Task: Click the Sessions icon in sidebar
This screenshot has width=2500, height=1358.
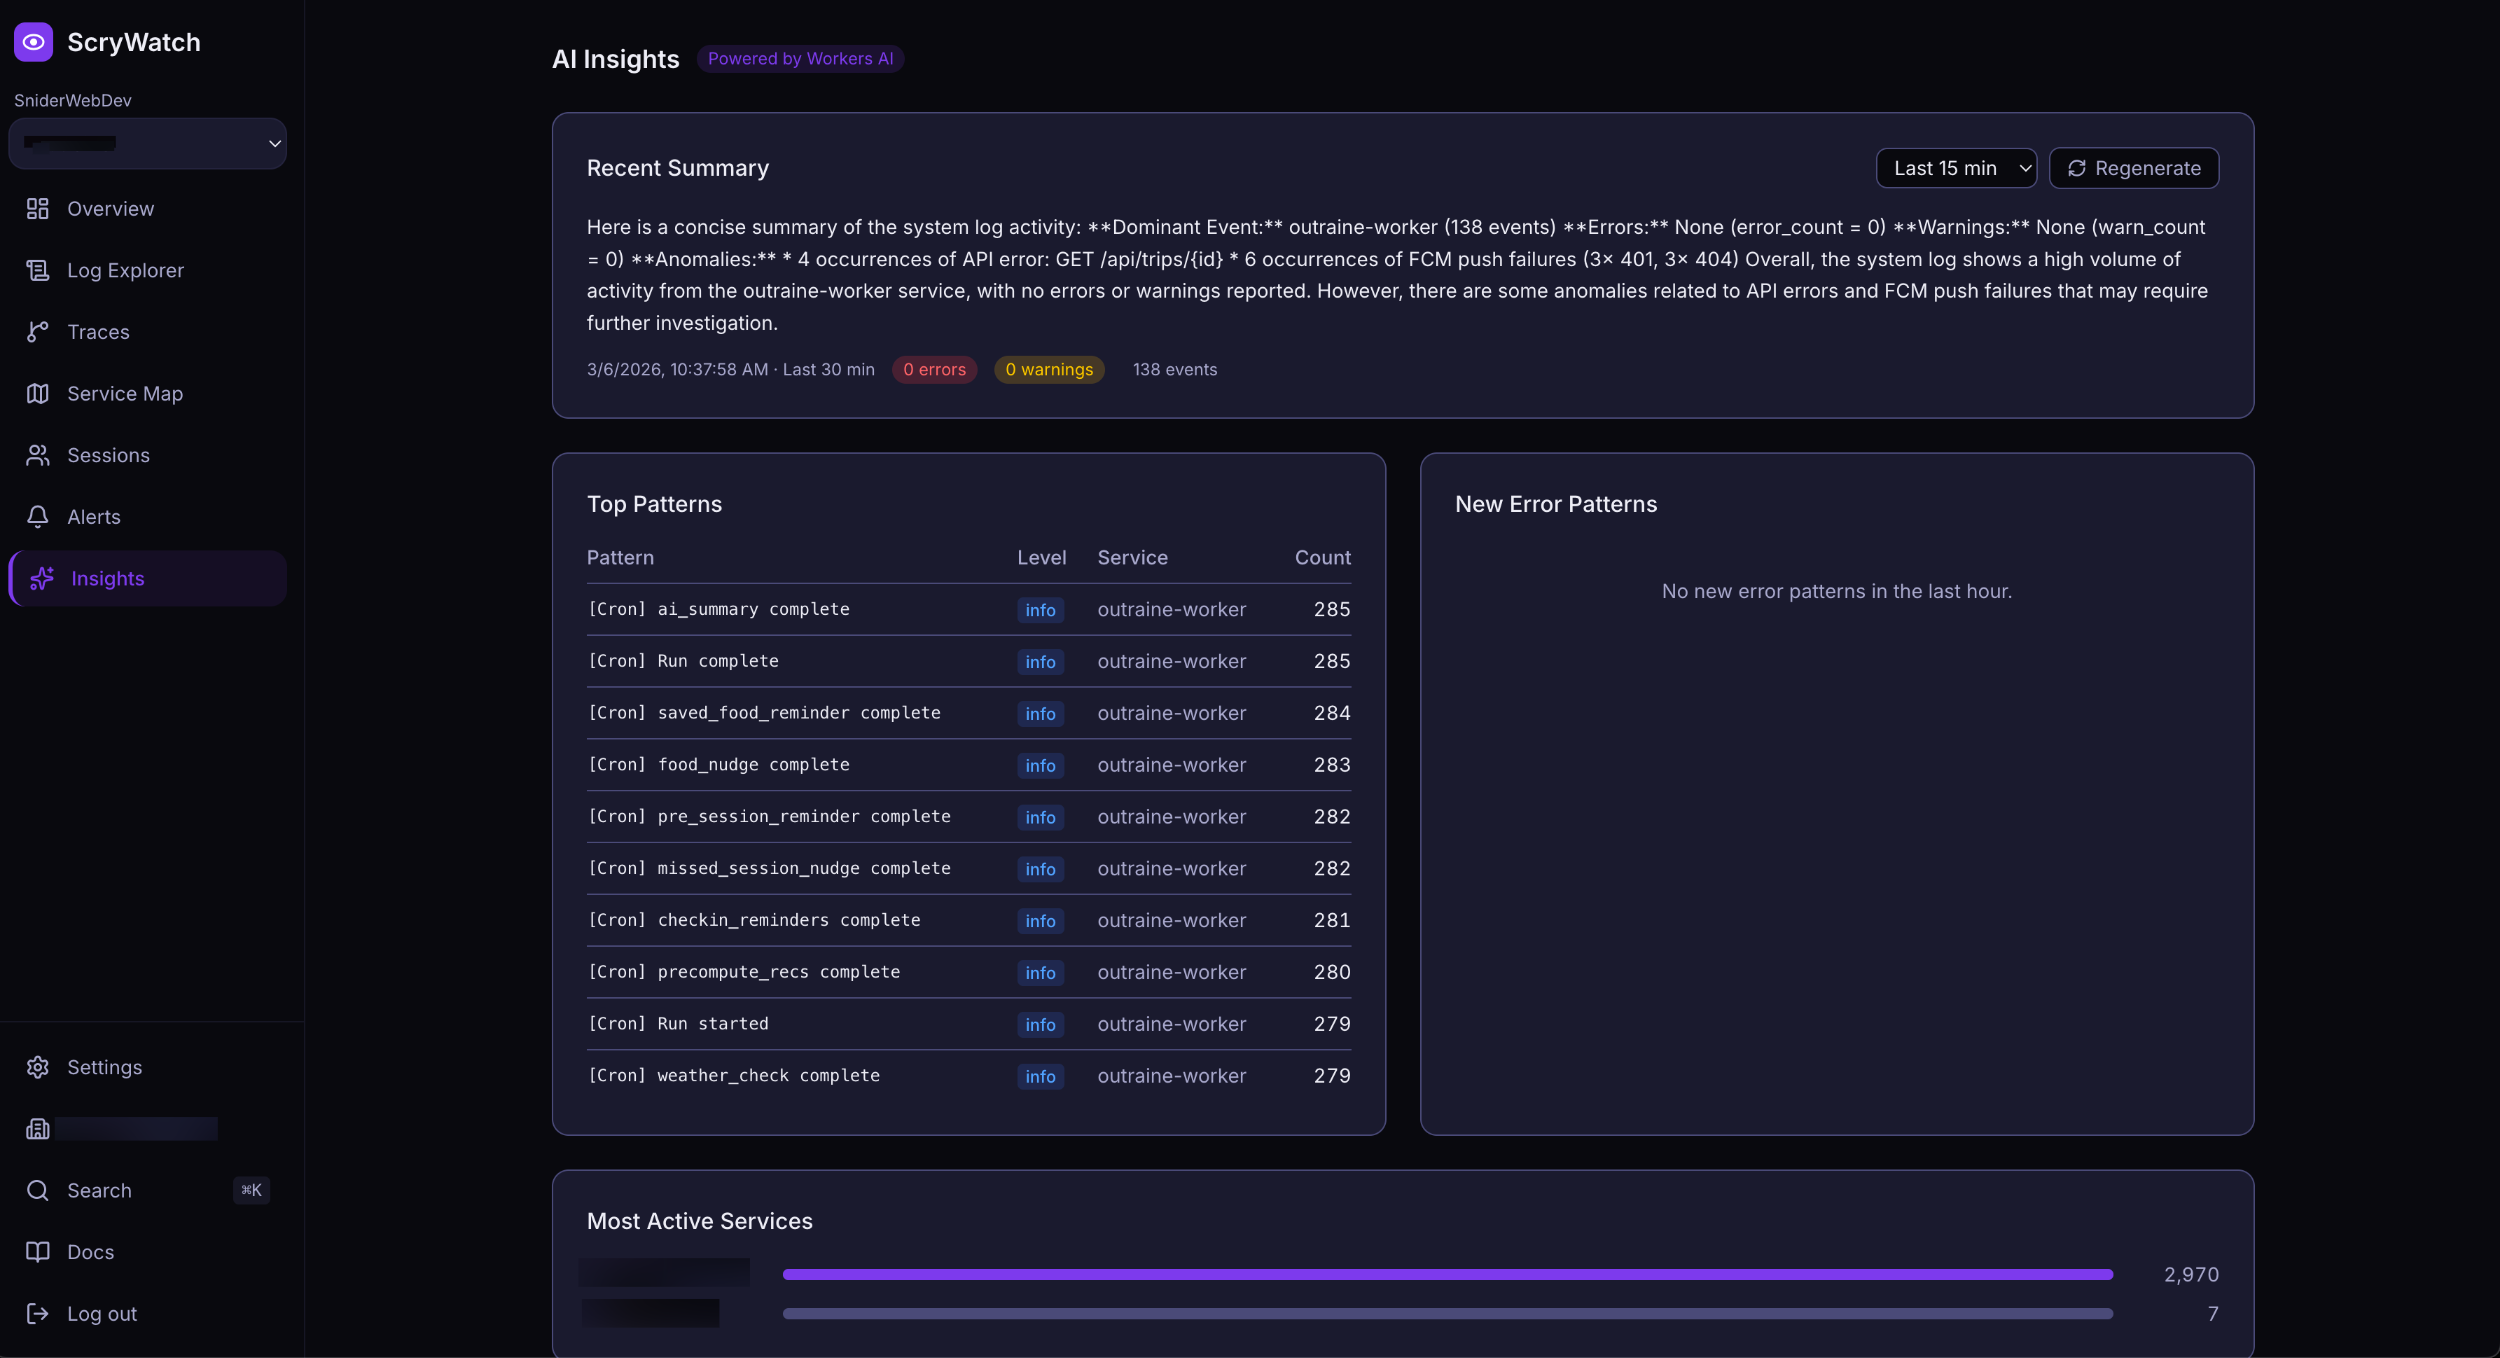Action: (38, 455)
